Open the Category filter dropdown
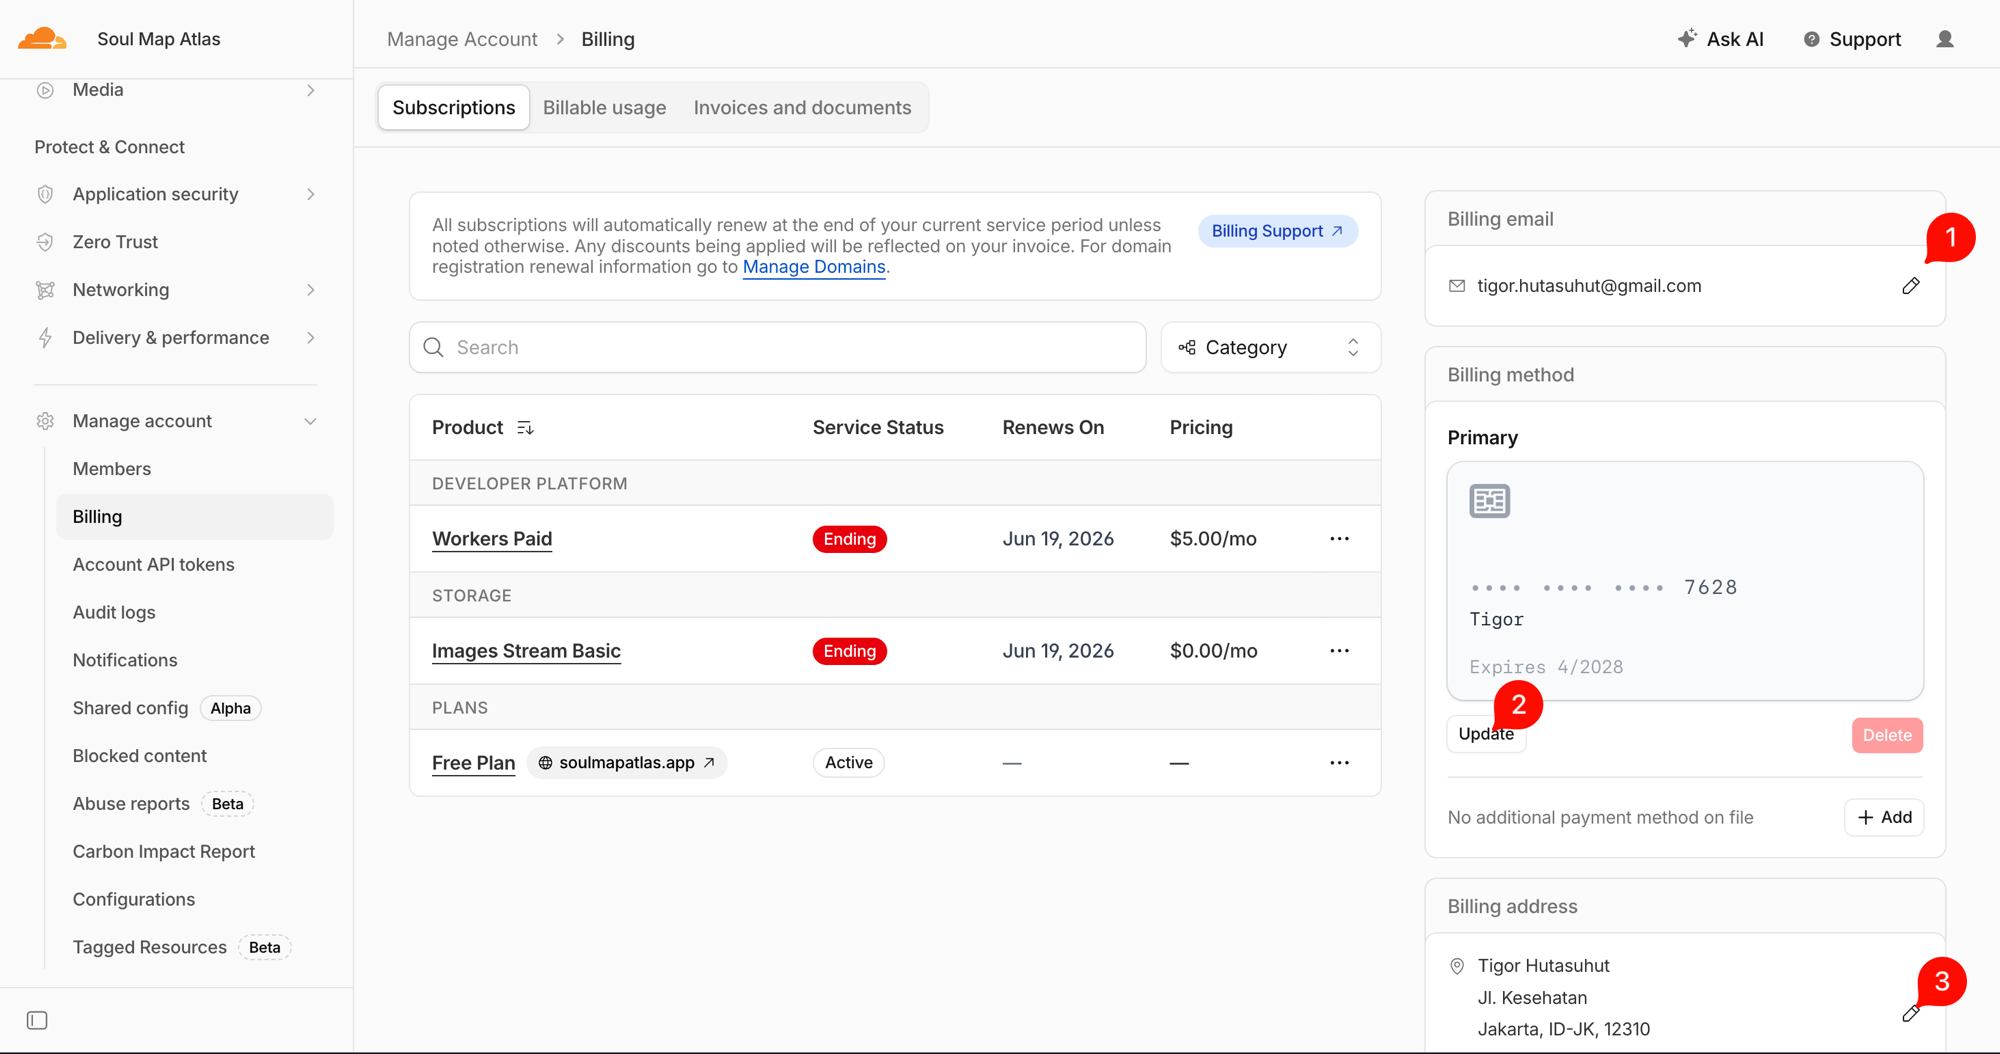 [x=1271, y=347]
